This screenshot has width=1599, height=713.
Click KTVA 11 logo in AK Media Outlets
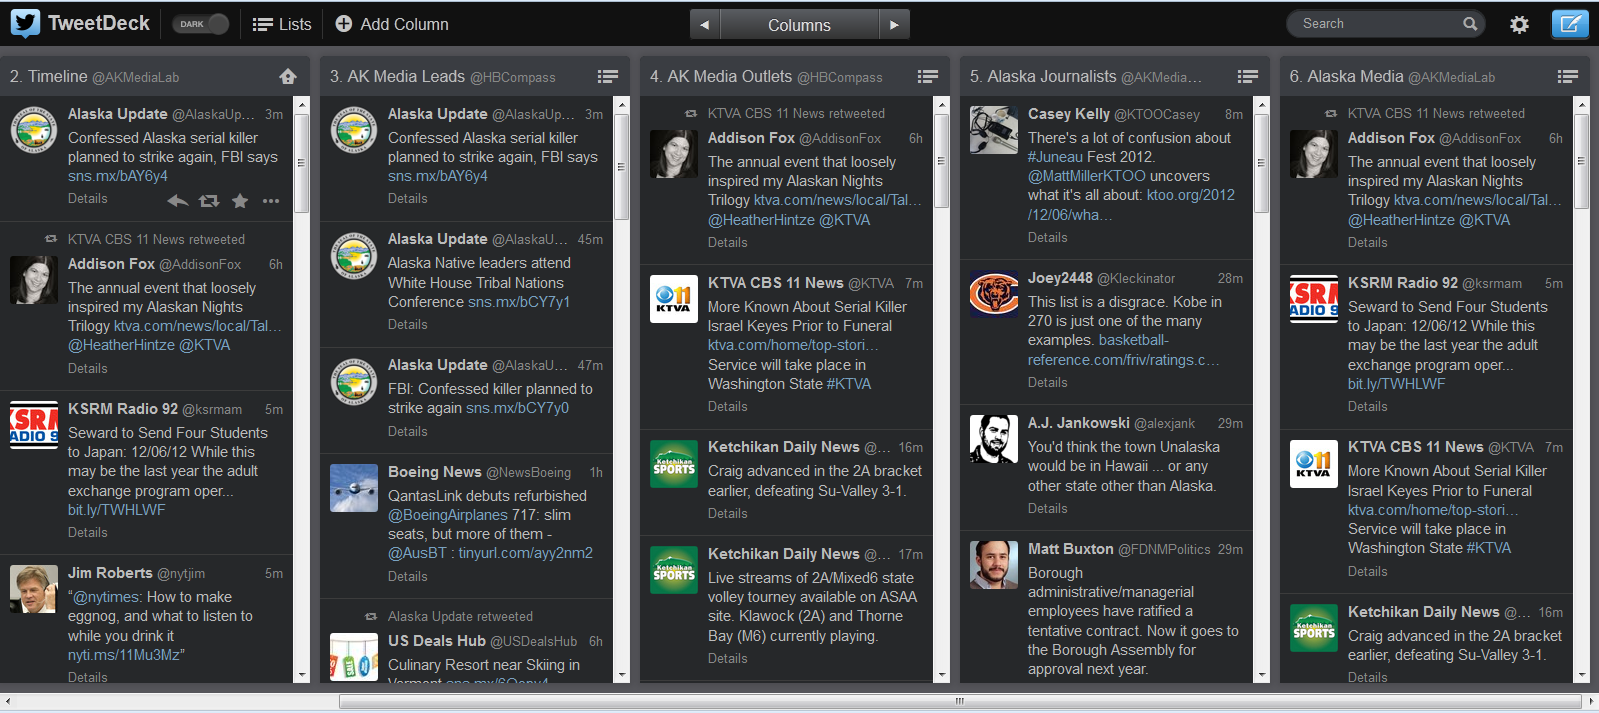pyautogui.click(x=674, y=298)
